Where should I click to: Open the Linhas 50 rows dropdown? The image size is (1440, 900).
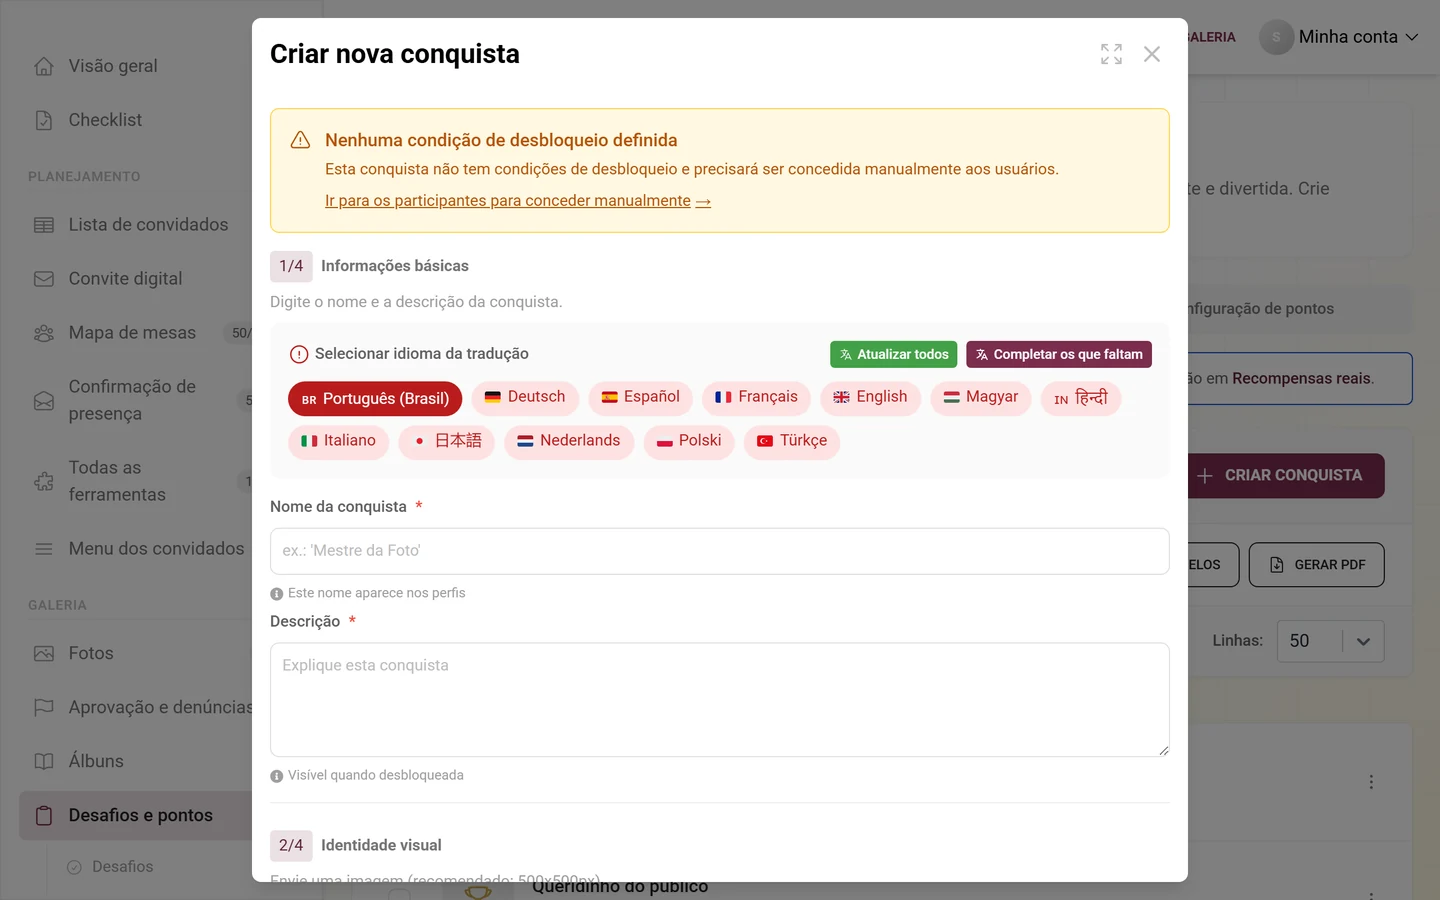pos(1331,641)
